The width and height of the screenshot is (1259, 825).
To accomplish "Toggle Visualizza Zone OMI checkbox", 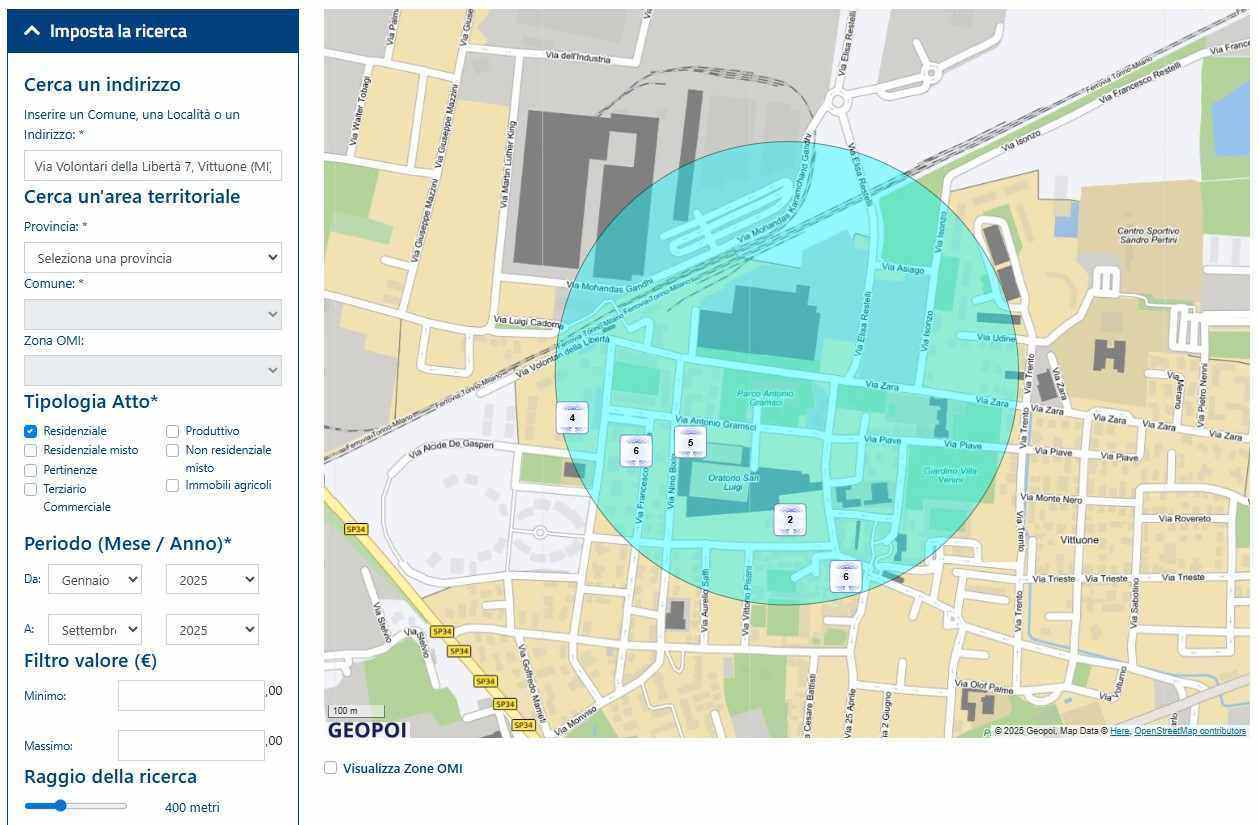I will pos(331,768).
